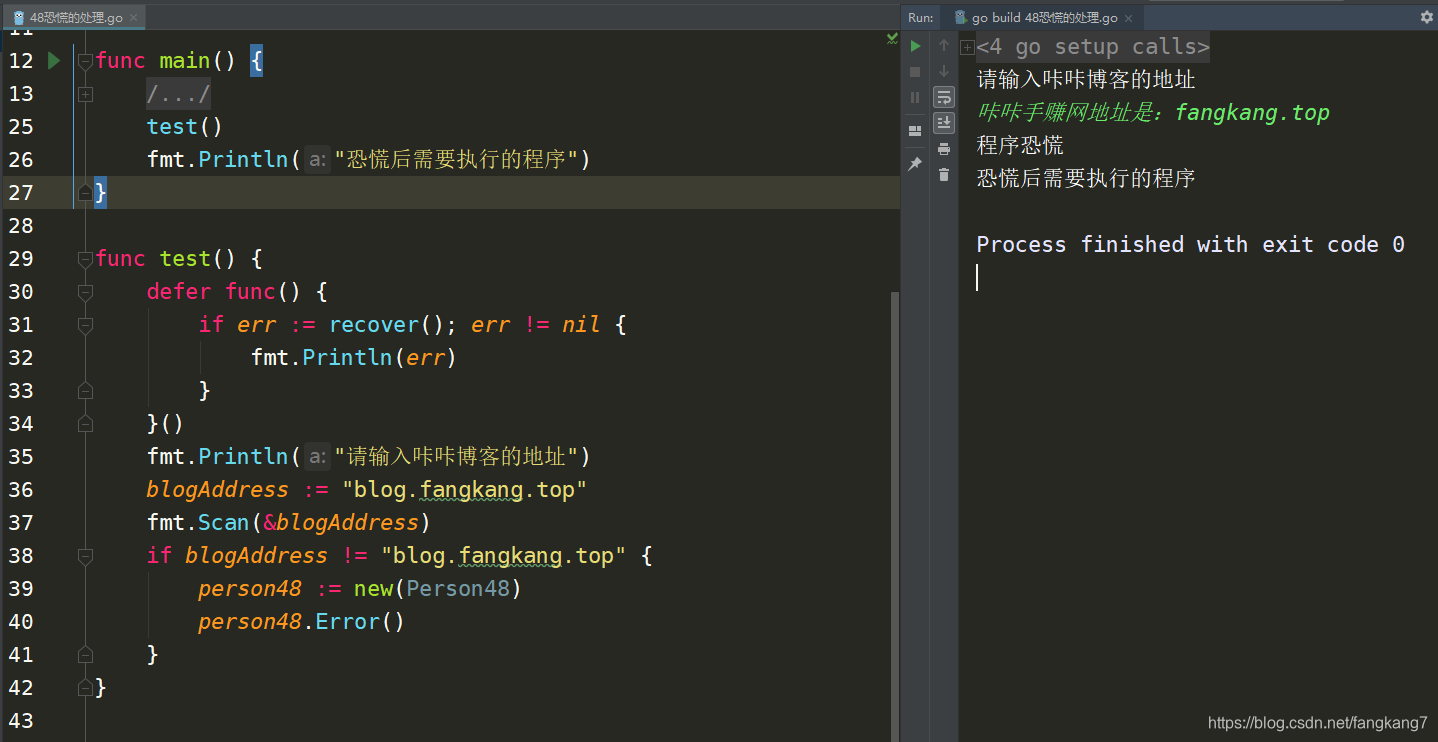Click the blogAddress variable declaration on line 36
Image resolution: width=1438 pixels, height=742 pixels.
pos(217,490)
